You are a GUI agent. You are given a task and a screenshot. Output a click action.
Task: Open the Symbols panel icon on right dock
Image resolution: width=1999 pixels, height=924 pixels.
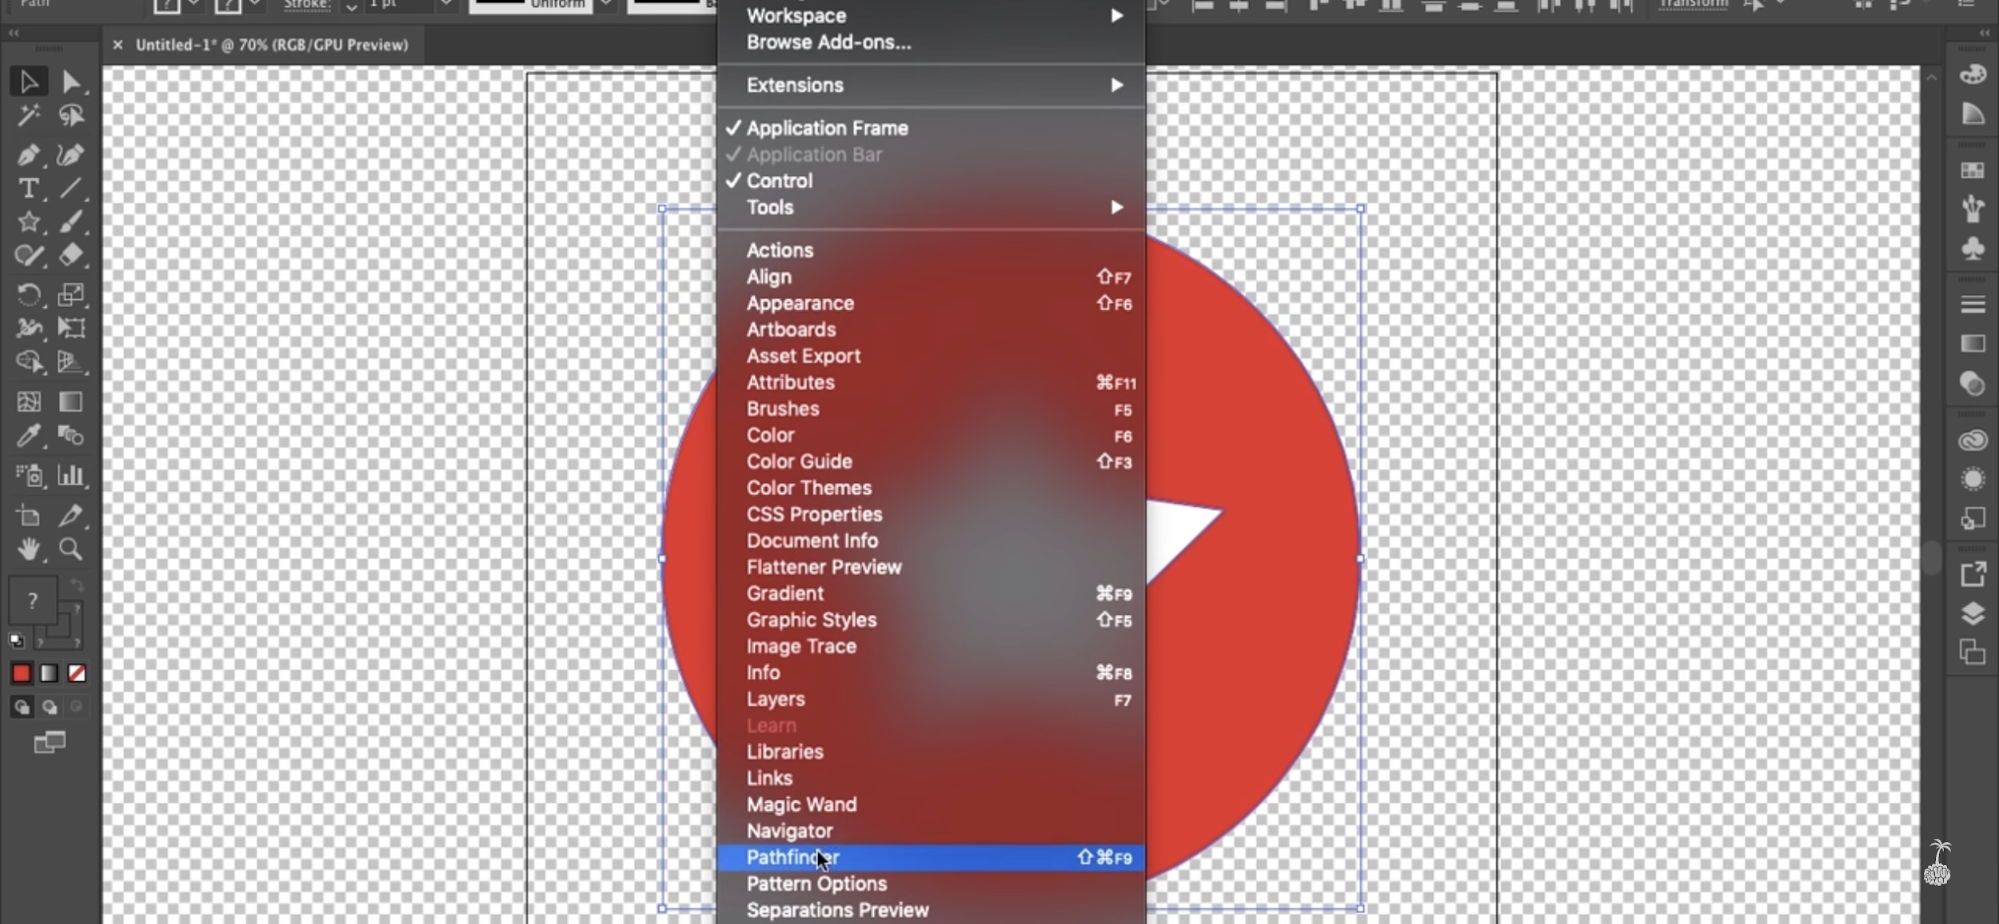click(x=1972, y=248)
